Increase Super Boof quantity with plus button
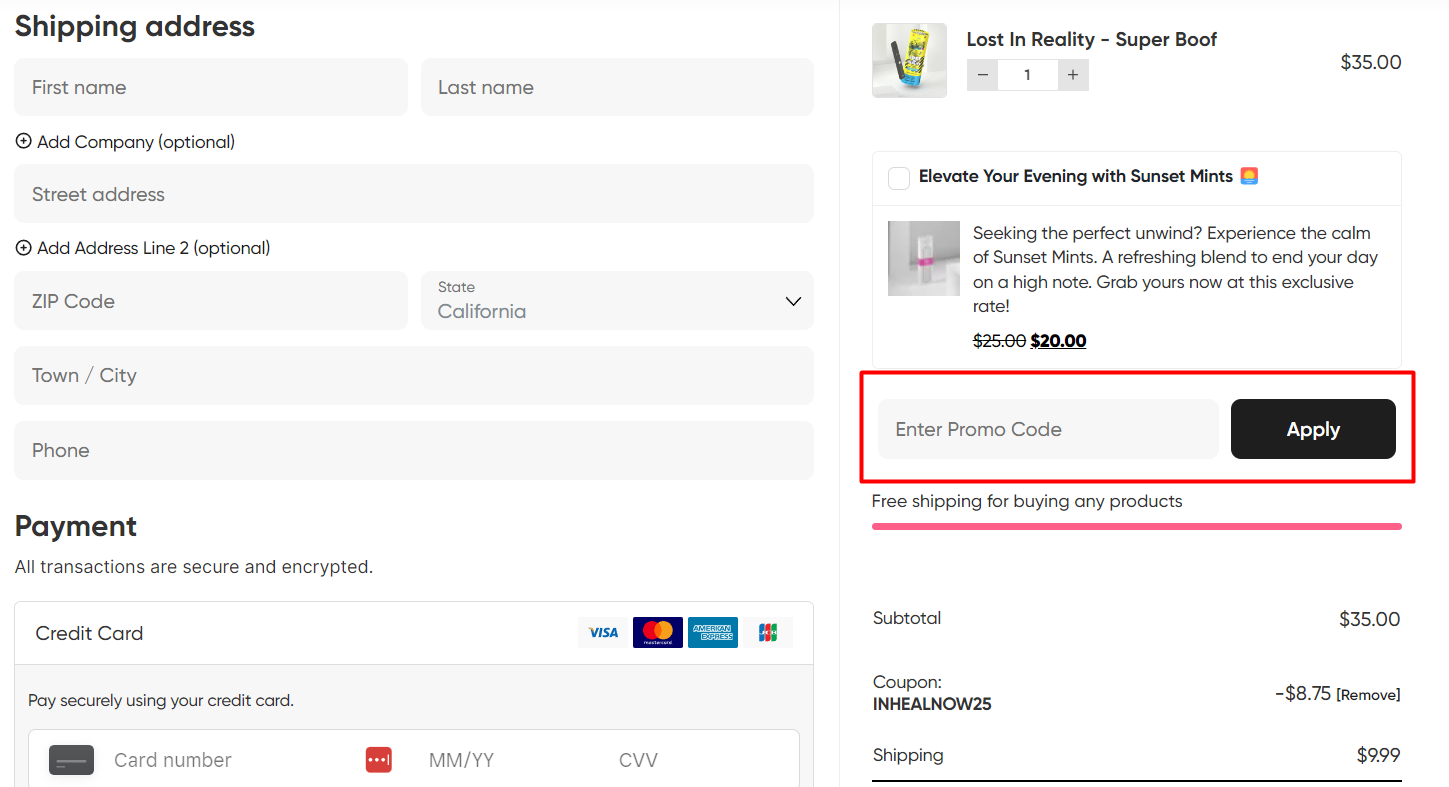Viewport: 1449px width, 787px height. pos(1073,75)
